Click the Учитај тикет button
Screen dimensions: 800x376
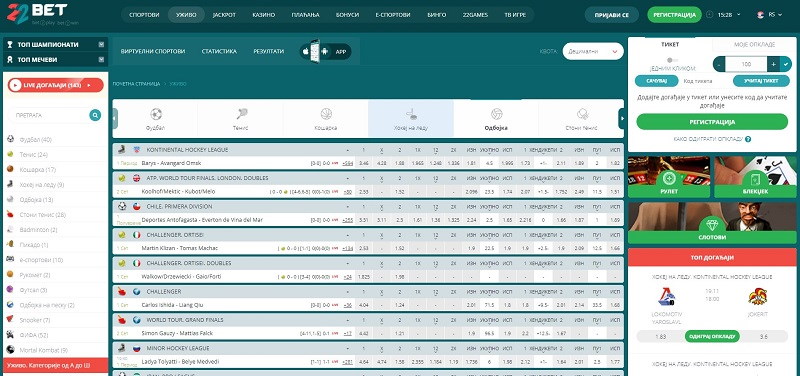pyautogui.click(x=760, y=81)
